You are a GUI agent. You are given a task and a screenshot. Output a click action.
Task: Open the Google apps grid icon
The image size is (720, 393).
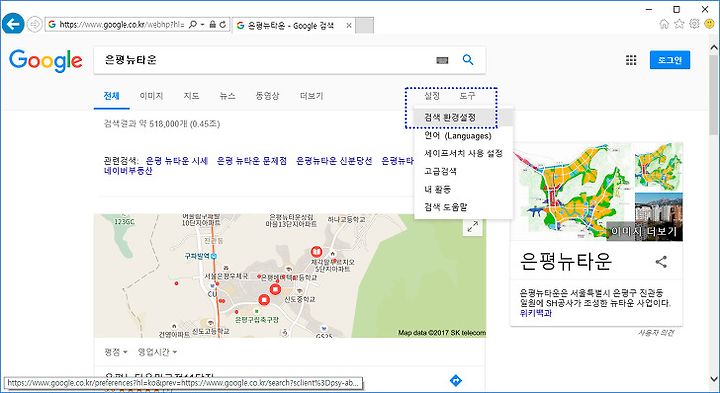point(631,60)
